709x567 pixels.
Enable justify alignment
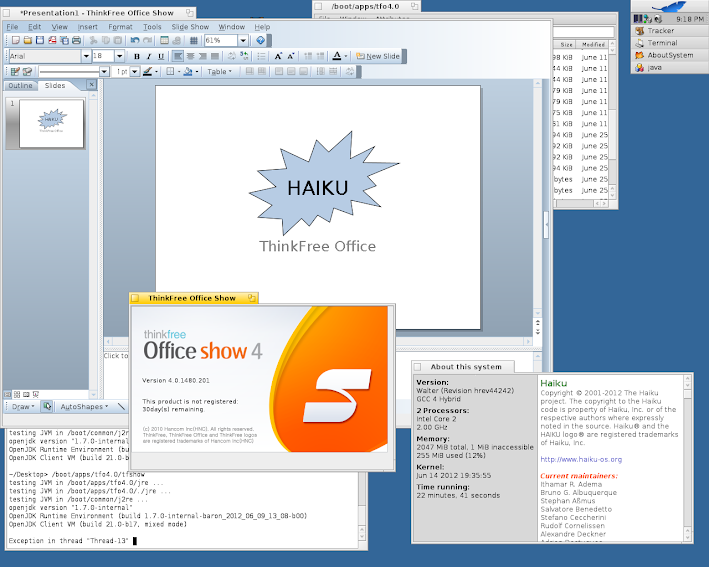click(215, 56)
